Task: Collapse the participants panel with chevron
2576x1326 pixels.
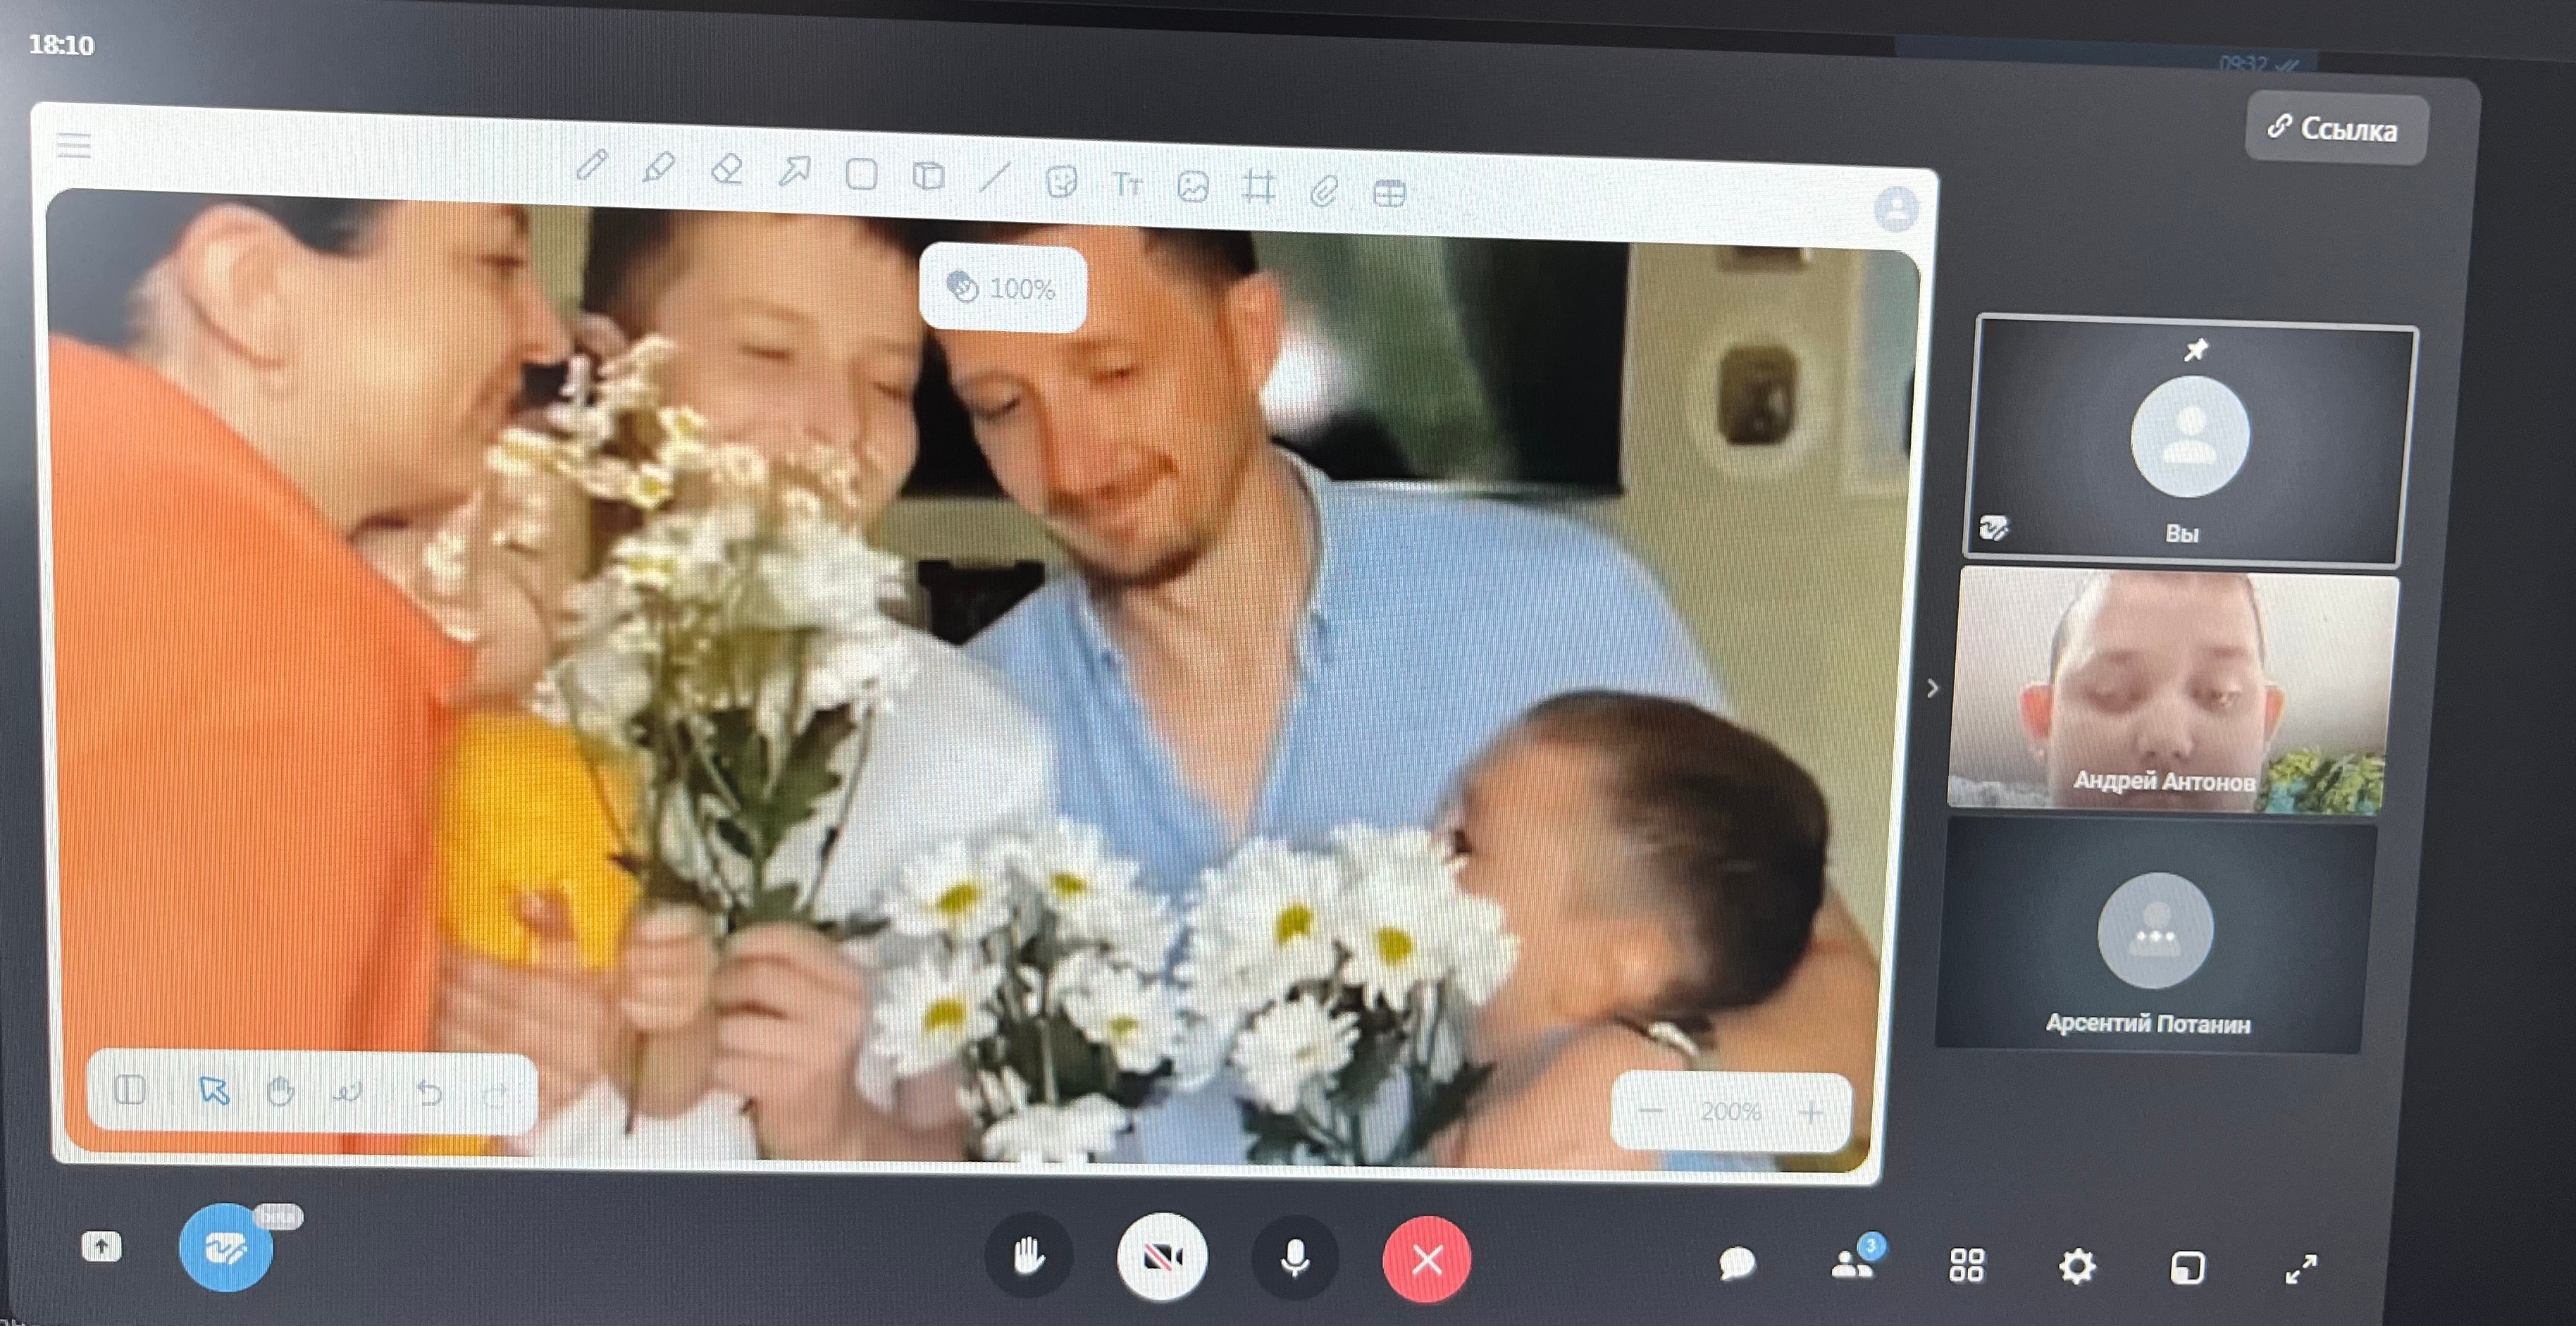Action: point(1932,688)
